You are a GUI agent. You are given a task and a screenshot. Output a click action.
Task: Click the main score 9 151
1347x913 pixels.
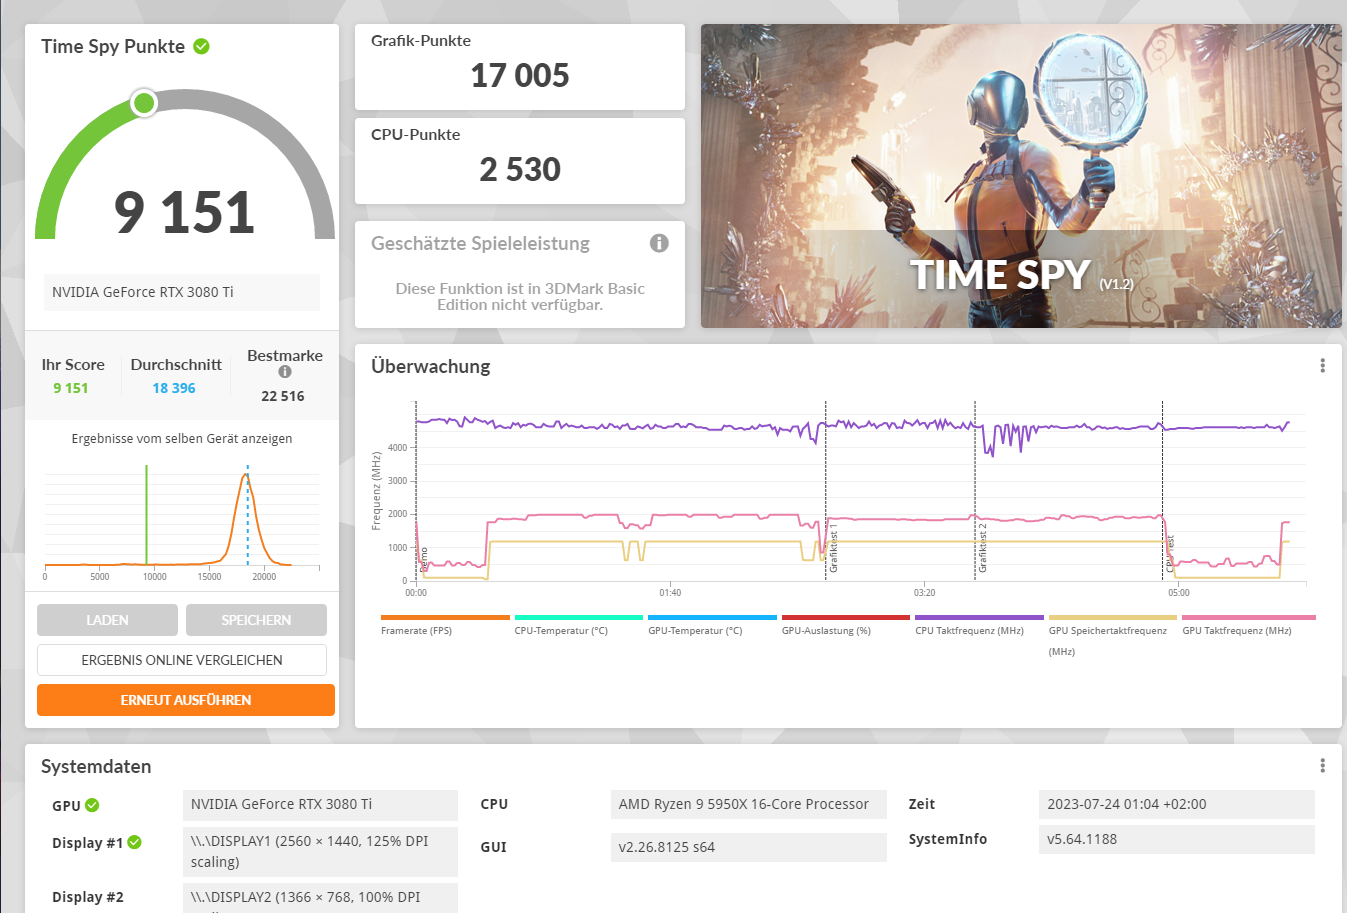[x=184, y=212]
